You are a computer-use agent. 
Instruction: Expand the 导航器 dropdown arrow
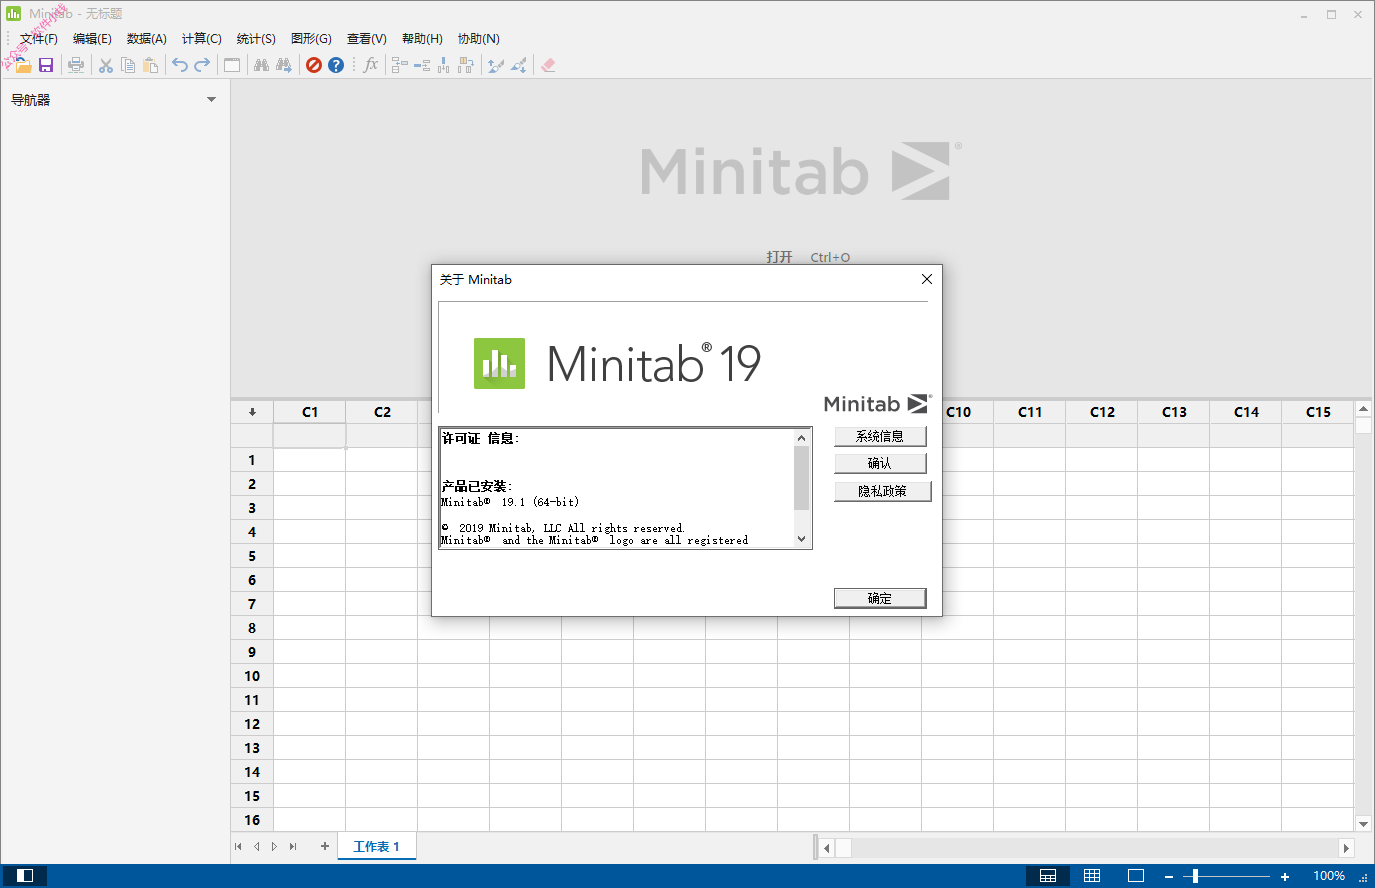point(211,100)
